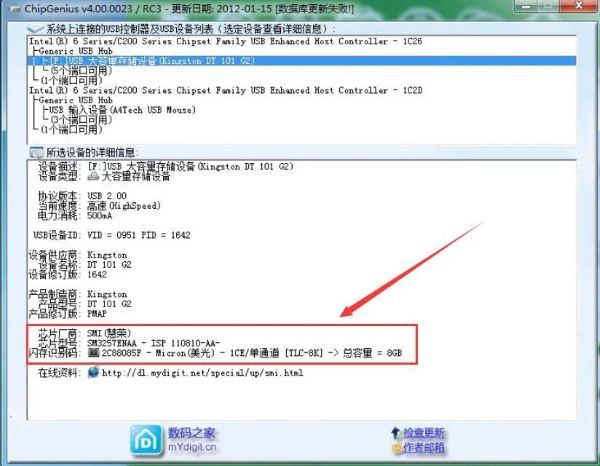Click the mYdigit.cn house logo icon
The width and height of the screenshot is (600, 466).
tap(146, 439)
